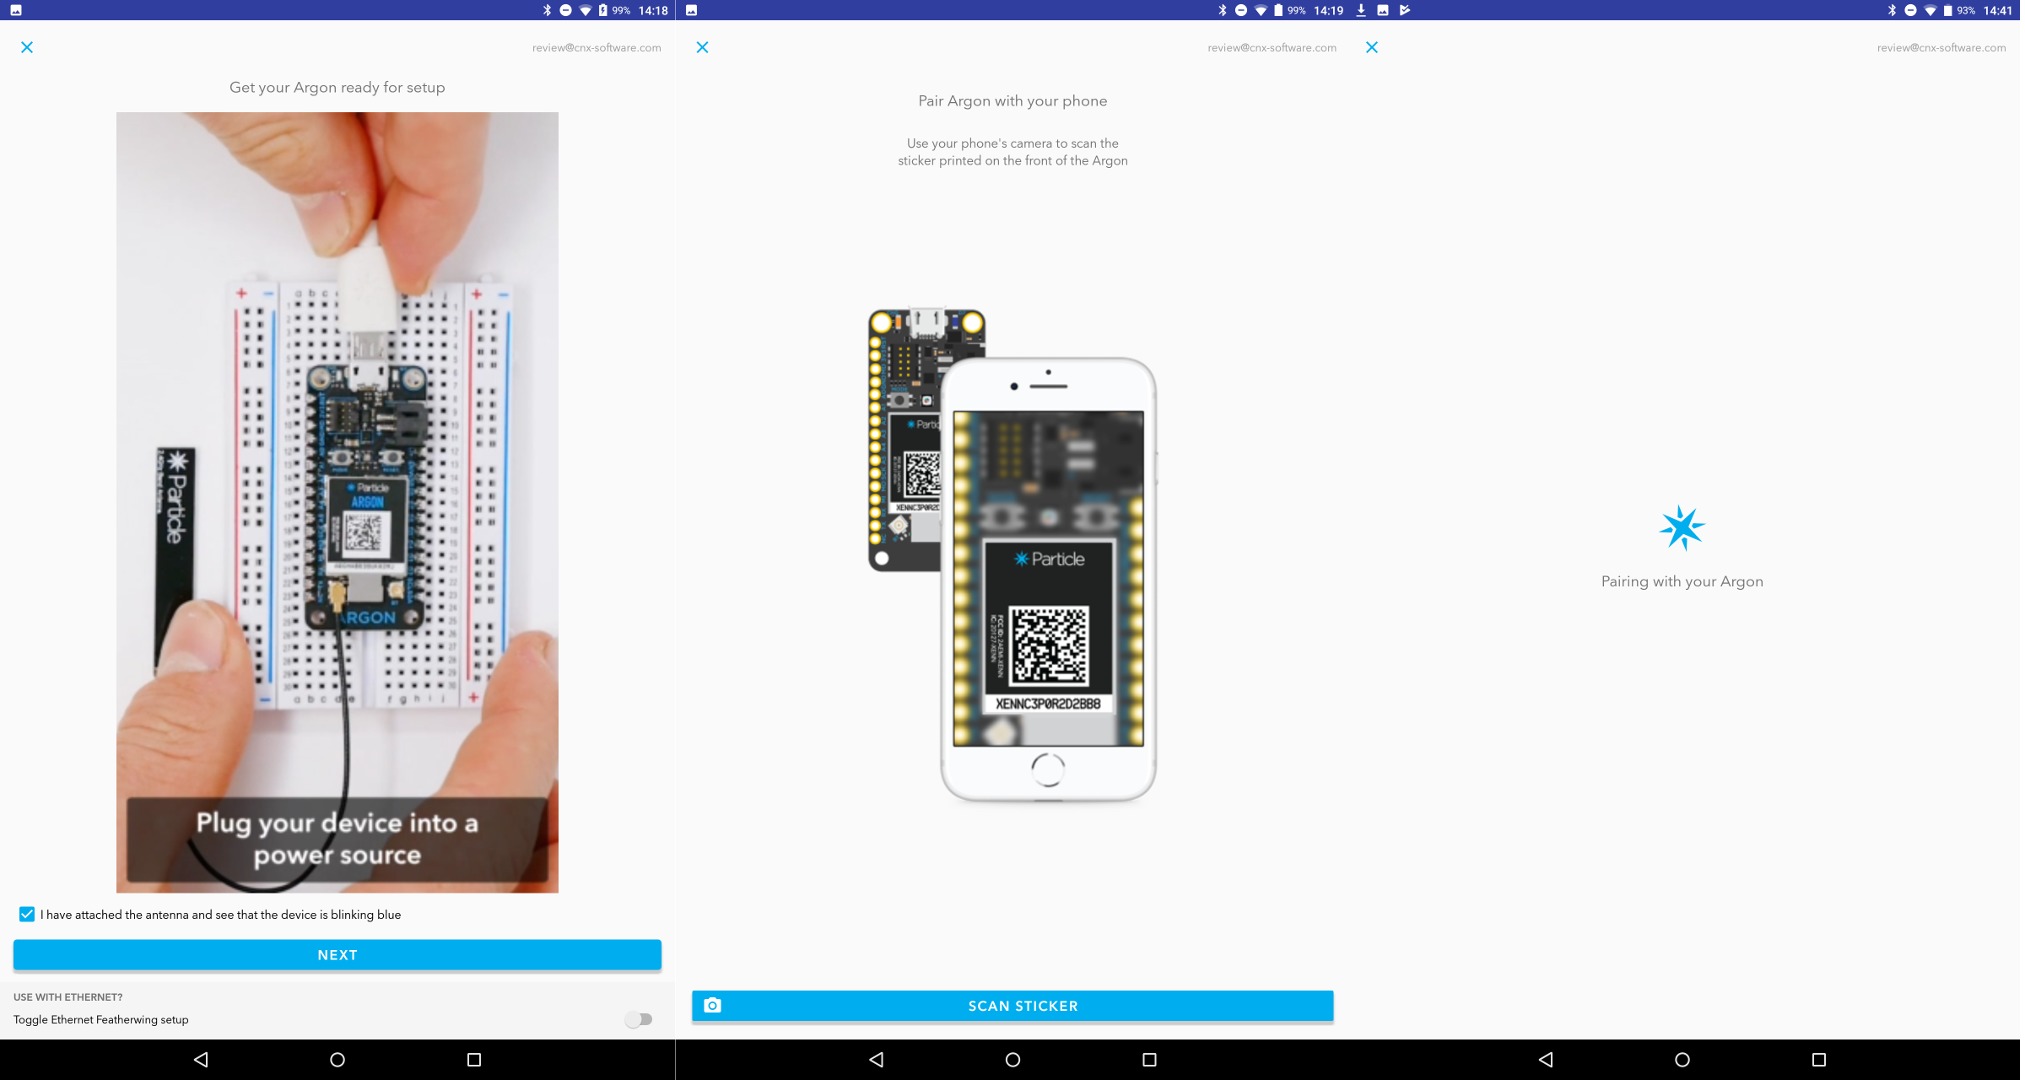Tap the phone scanning Argon sticker illustration
The width and height of the screenshot is (2025, 1080).
[1012, 556]
